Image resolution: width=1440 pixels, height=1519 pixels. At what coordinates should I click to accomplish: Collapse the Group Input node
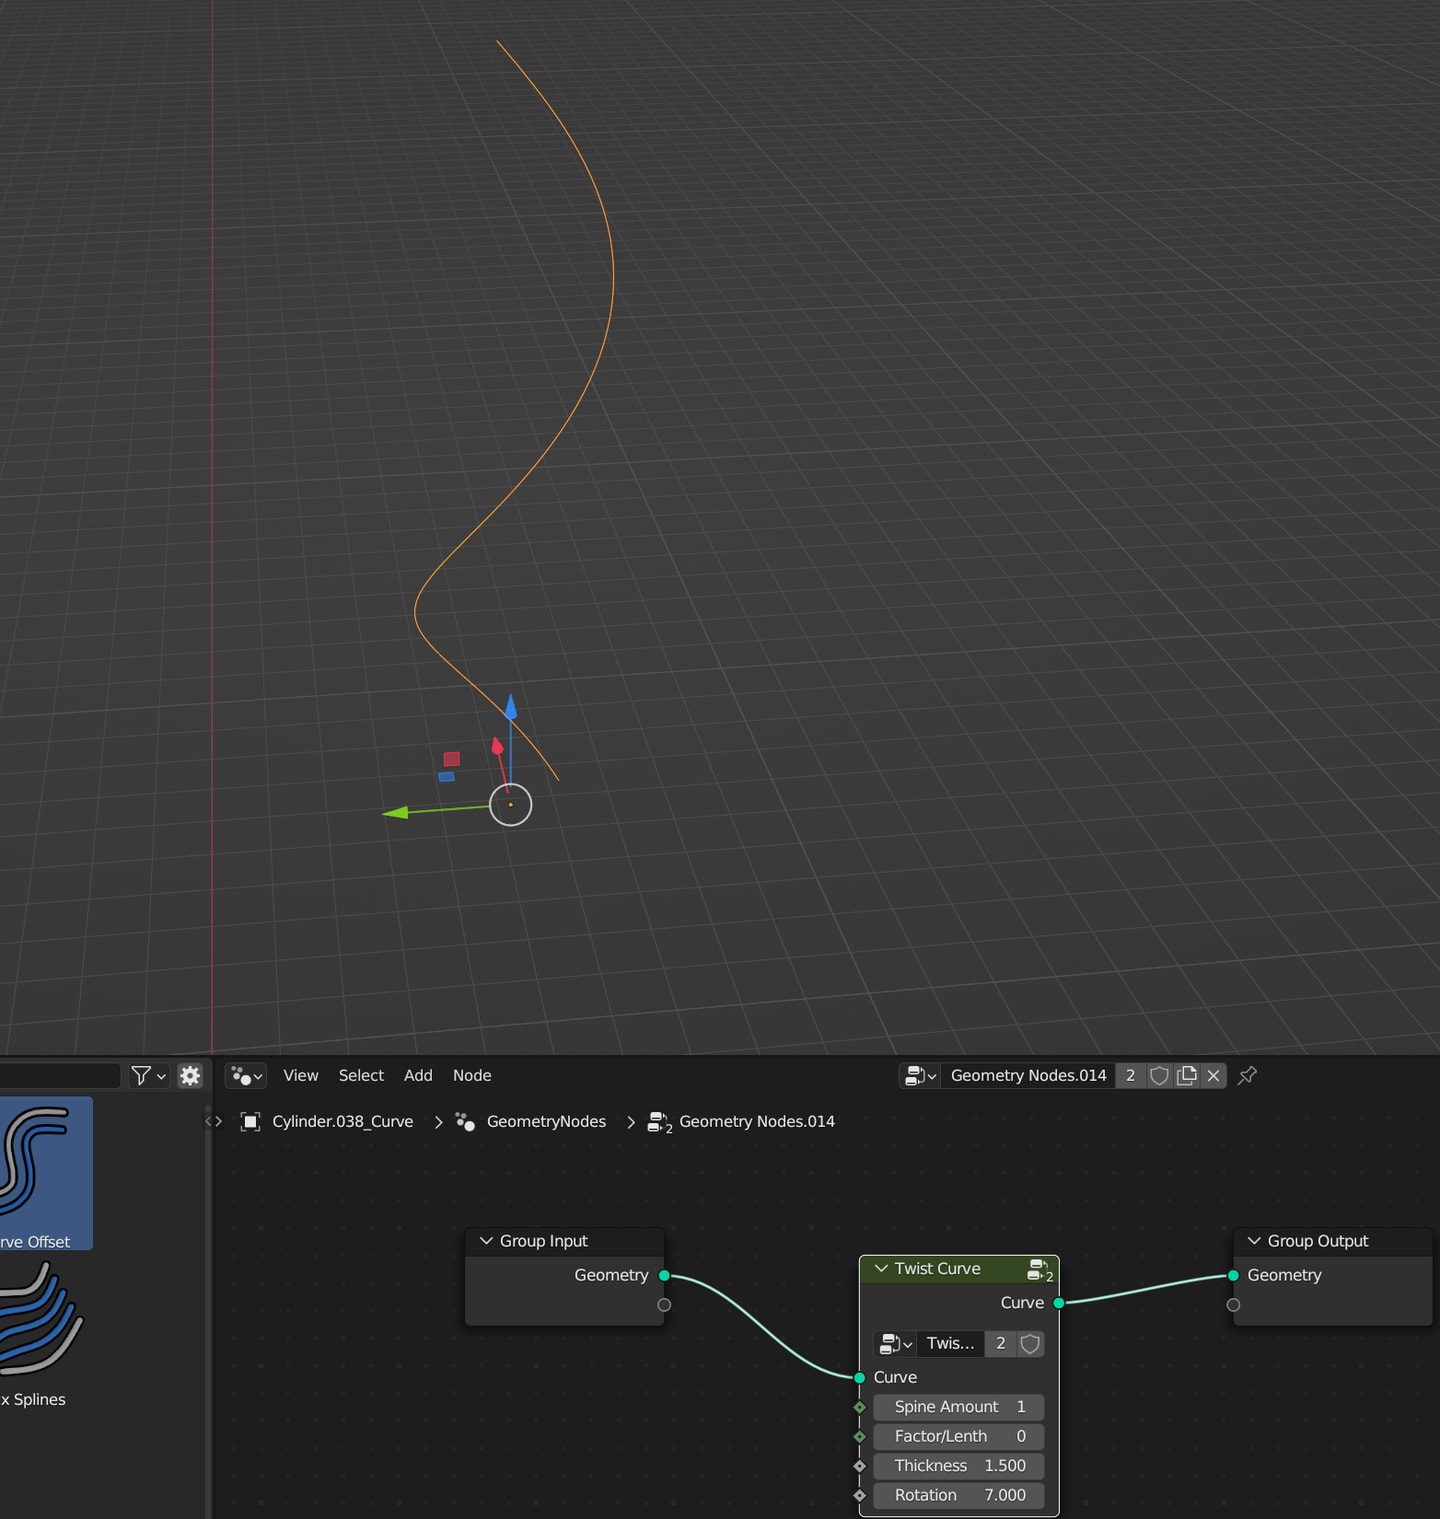click(x=486, y=1241)
